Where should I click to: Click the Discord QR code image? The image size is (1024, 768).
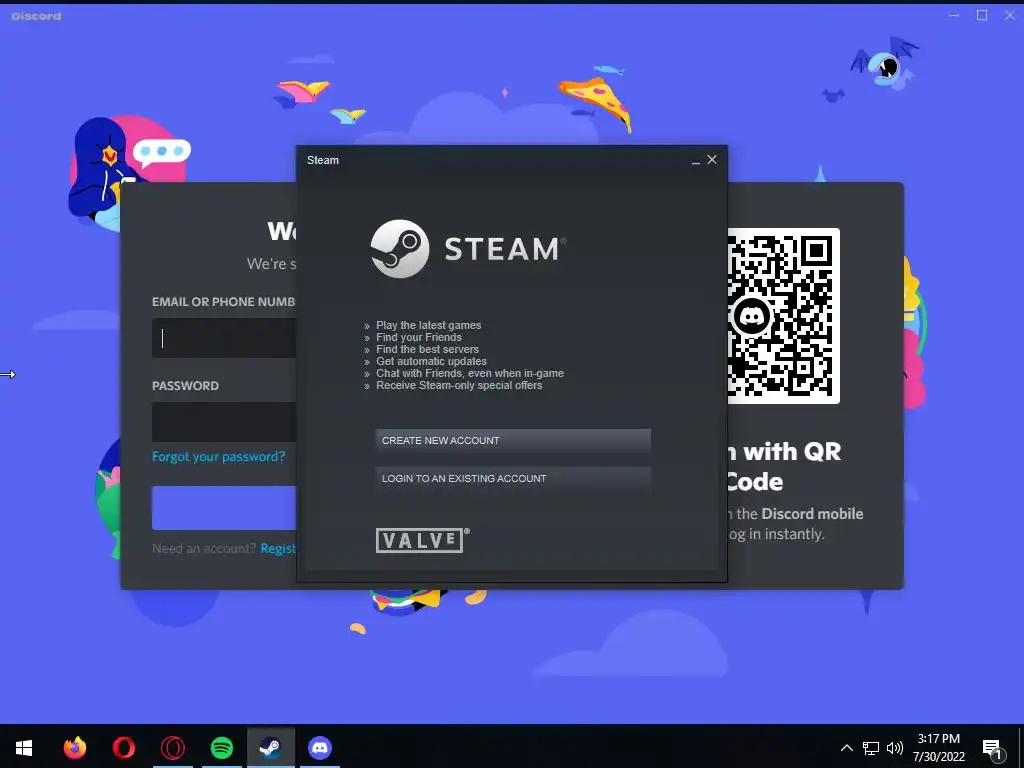(x=784, y=315)
